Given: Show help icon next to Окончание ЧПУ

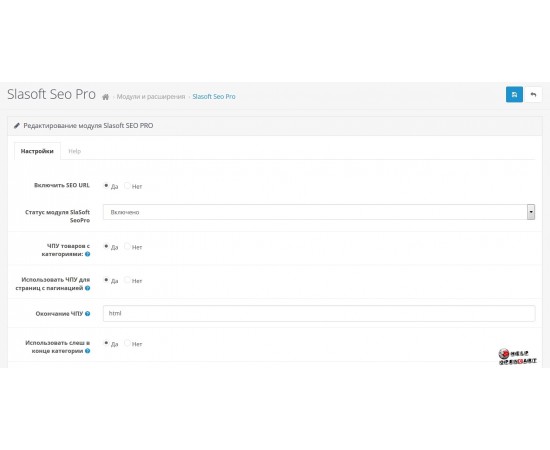Looking at the screenshot, I should [88, 314].
